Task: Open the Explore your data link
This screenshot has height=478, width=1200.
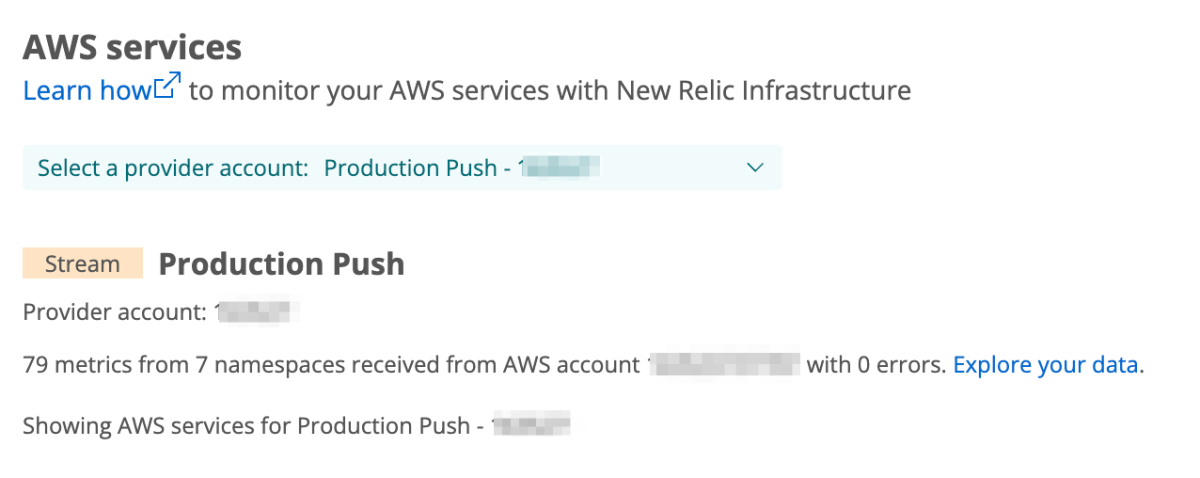Action: tap(1045, 365)
